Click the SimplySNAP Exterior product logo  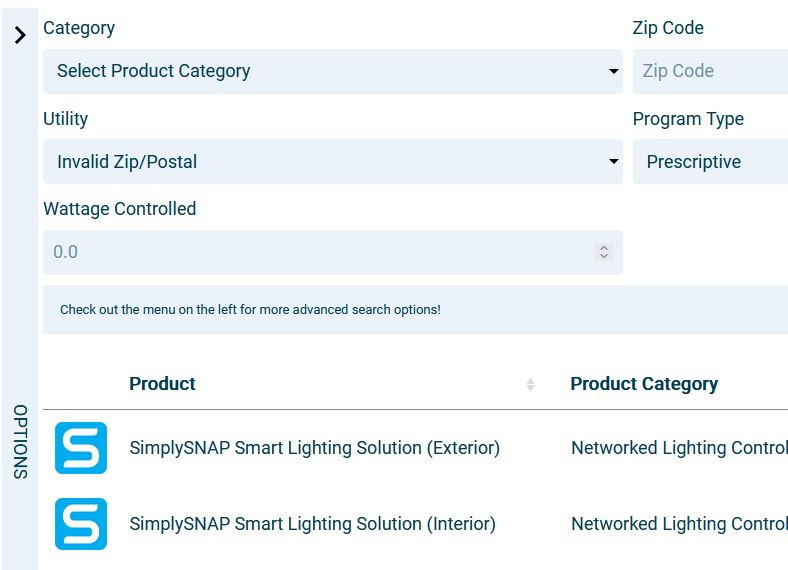[81, 448]
